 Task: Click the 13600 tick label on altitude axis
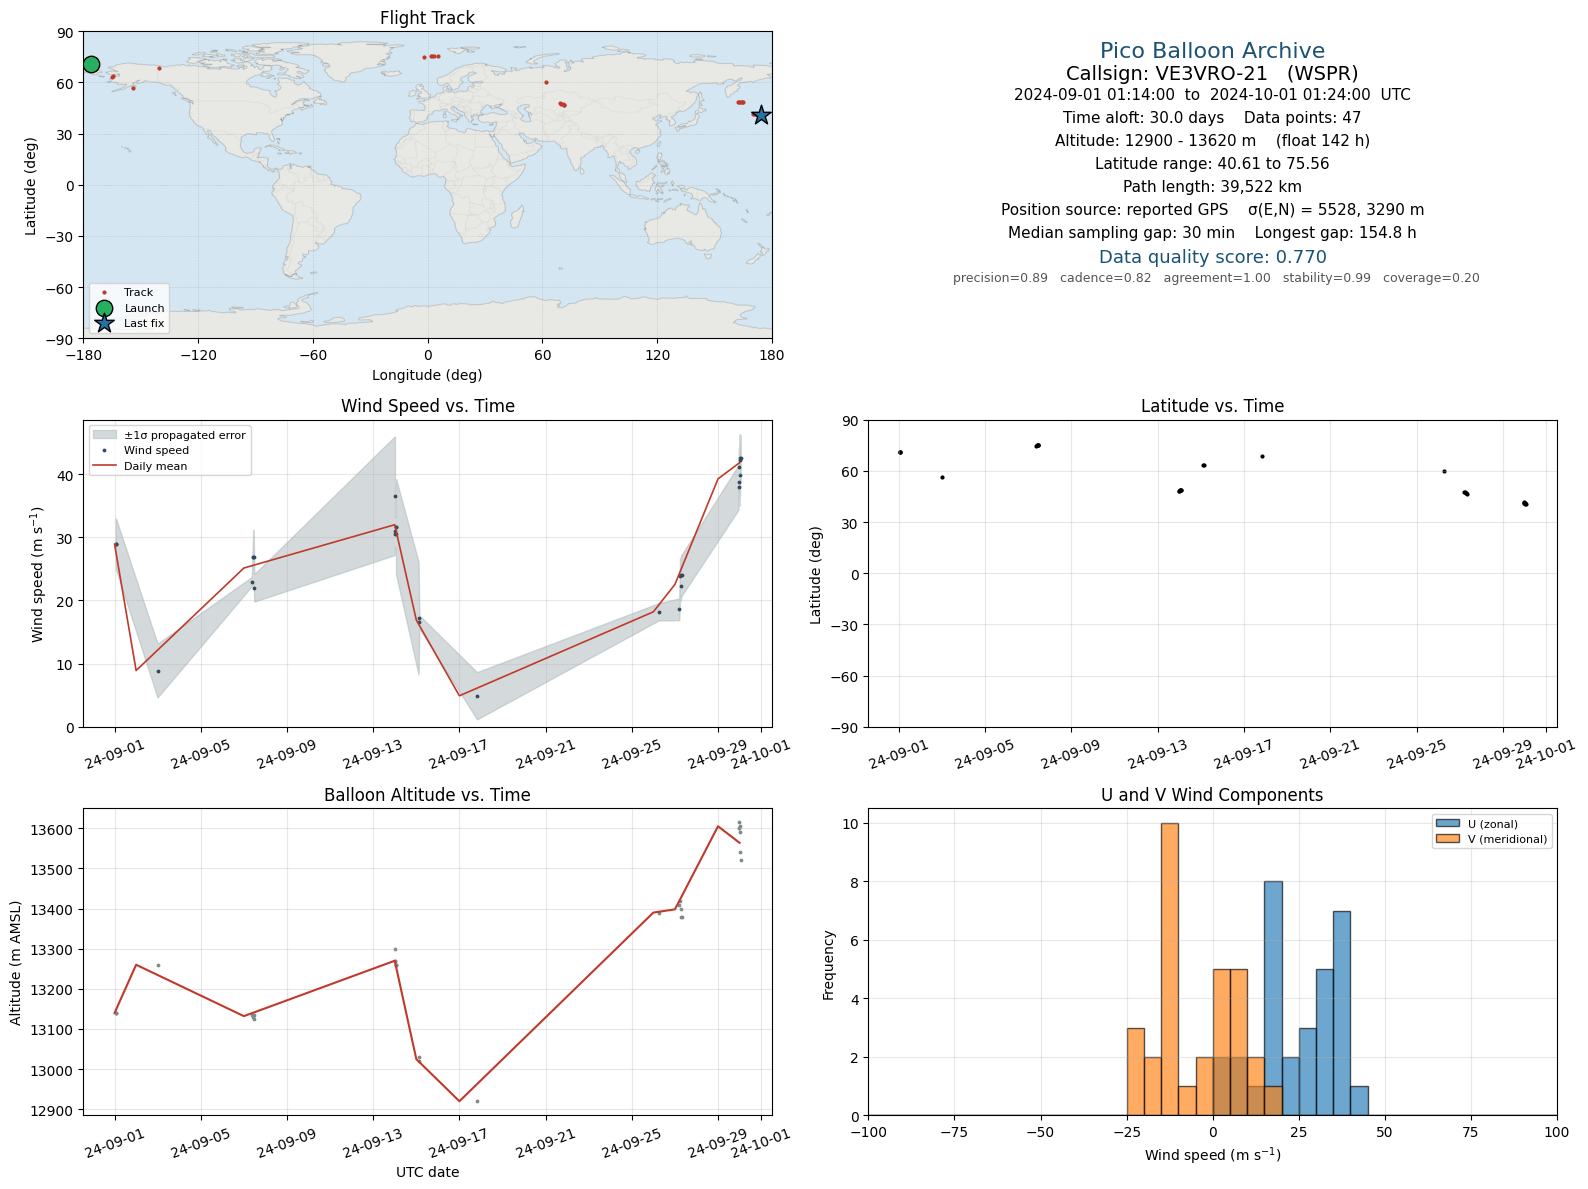[50, 830]
